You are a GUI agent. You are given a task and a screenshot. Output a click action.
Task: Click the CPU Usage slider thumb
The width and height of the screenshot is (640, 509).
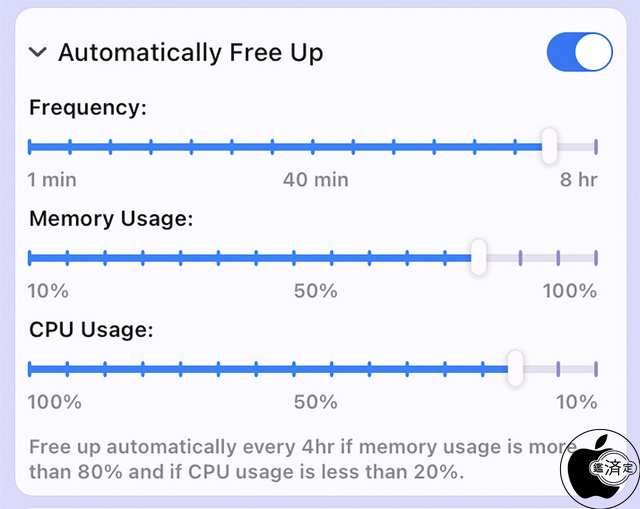coord(515,368)
